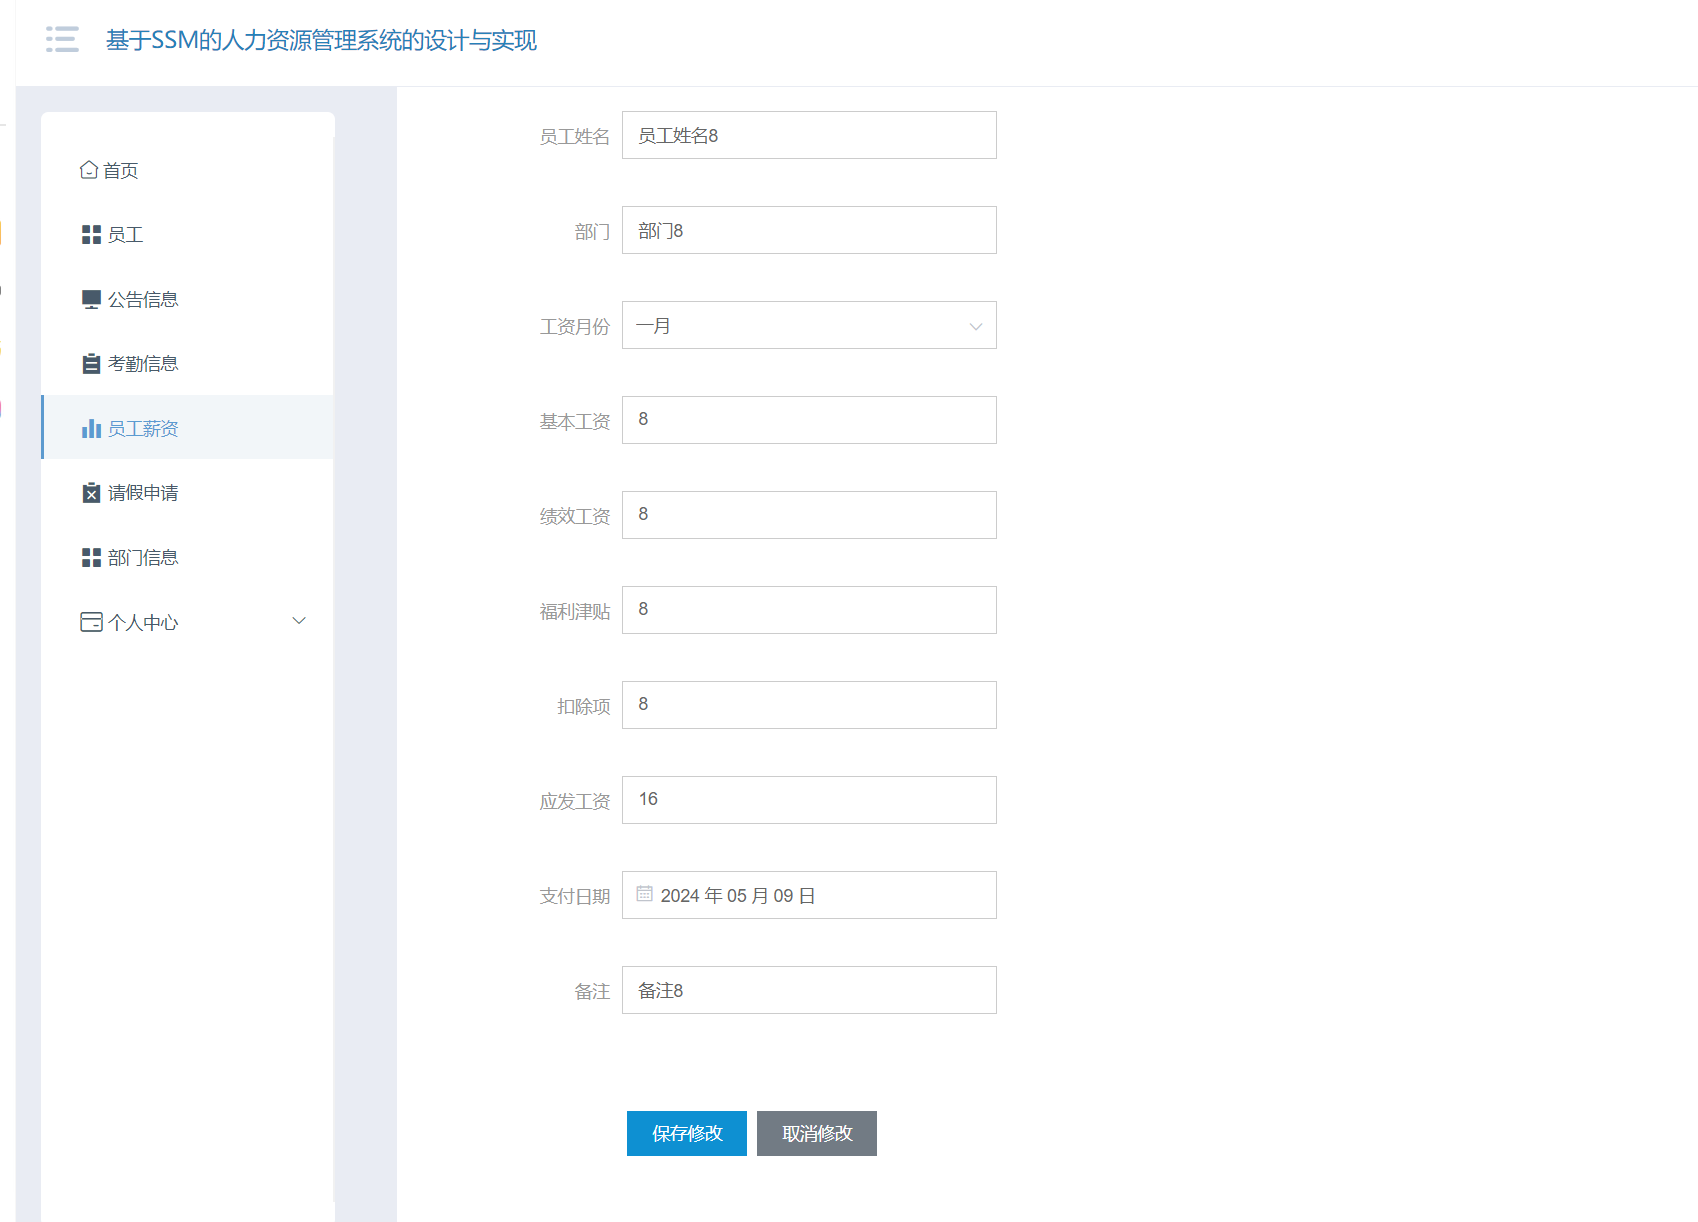The image size is (1698, 1222).
Task: Click inside the 员工姓名 input field
Action: tap(808, 135)
